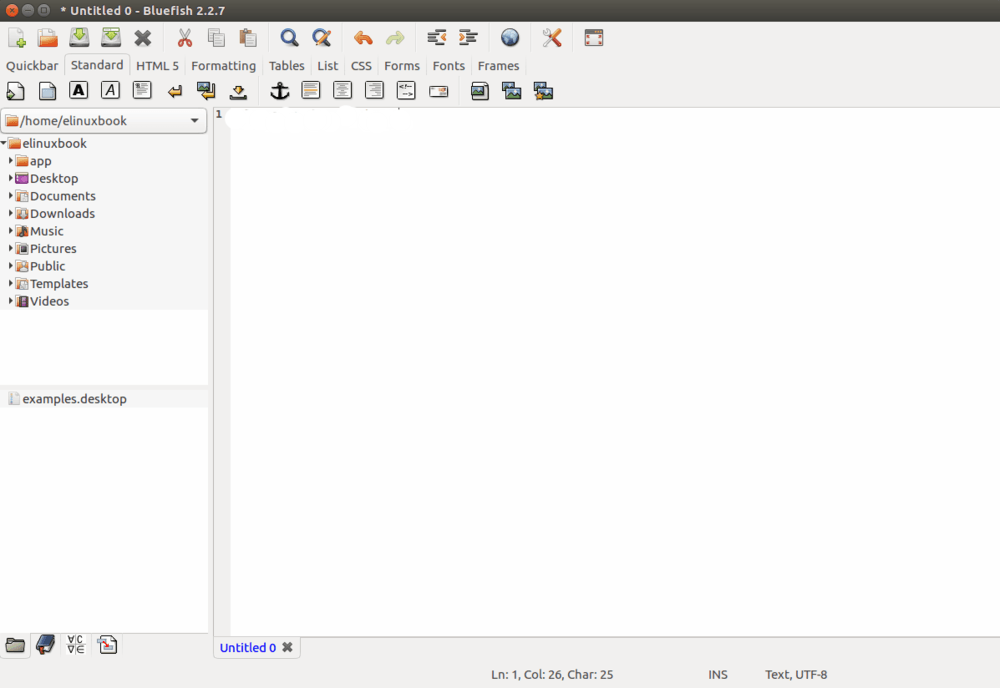The image size is (1000, 688).
Task: Insert an anchor/hyperlink
Action: pyautogui.click(x=279, y=91)
